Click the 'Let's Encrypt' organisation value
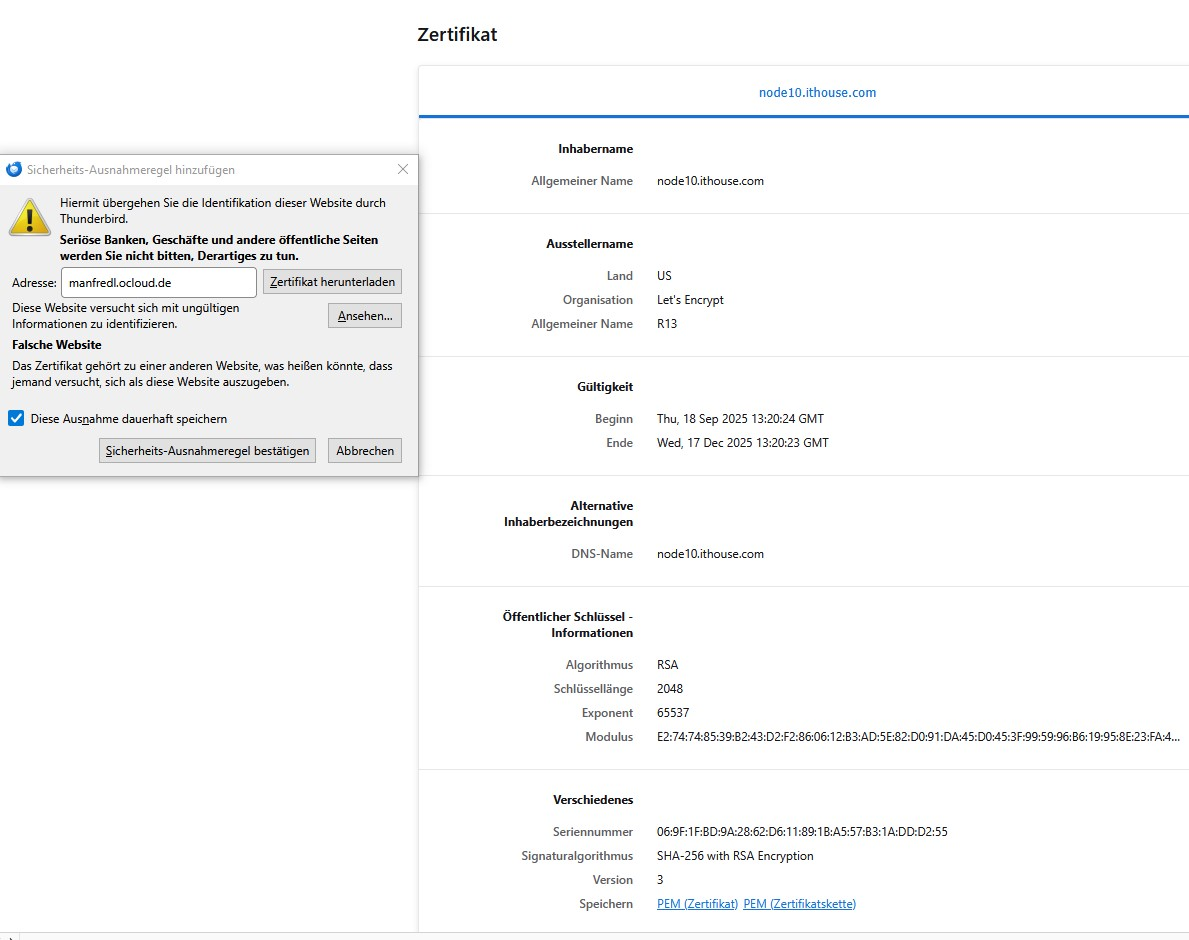The height and width of the screenshot is (940, 1189). pos(690,300)
